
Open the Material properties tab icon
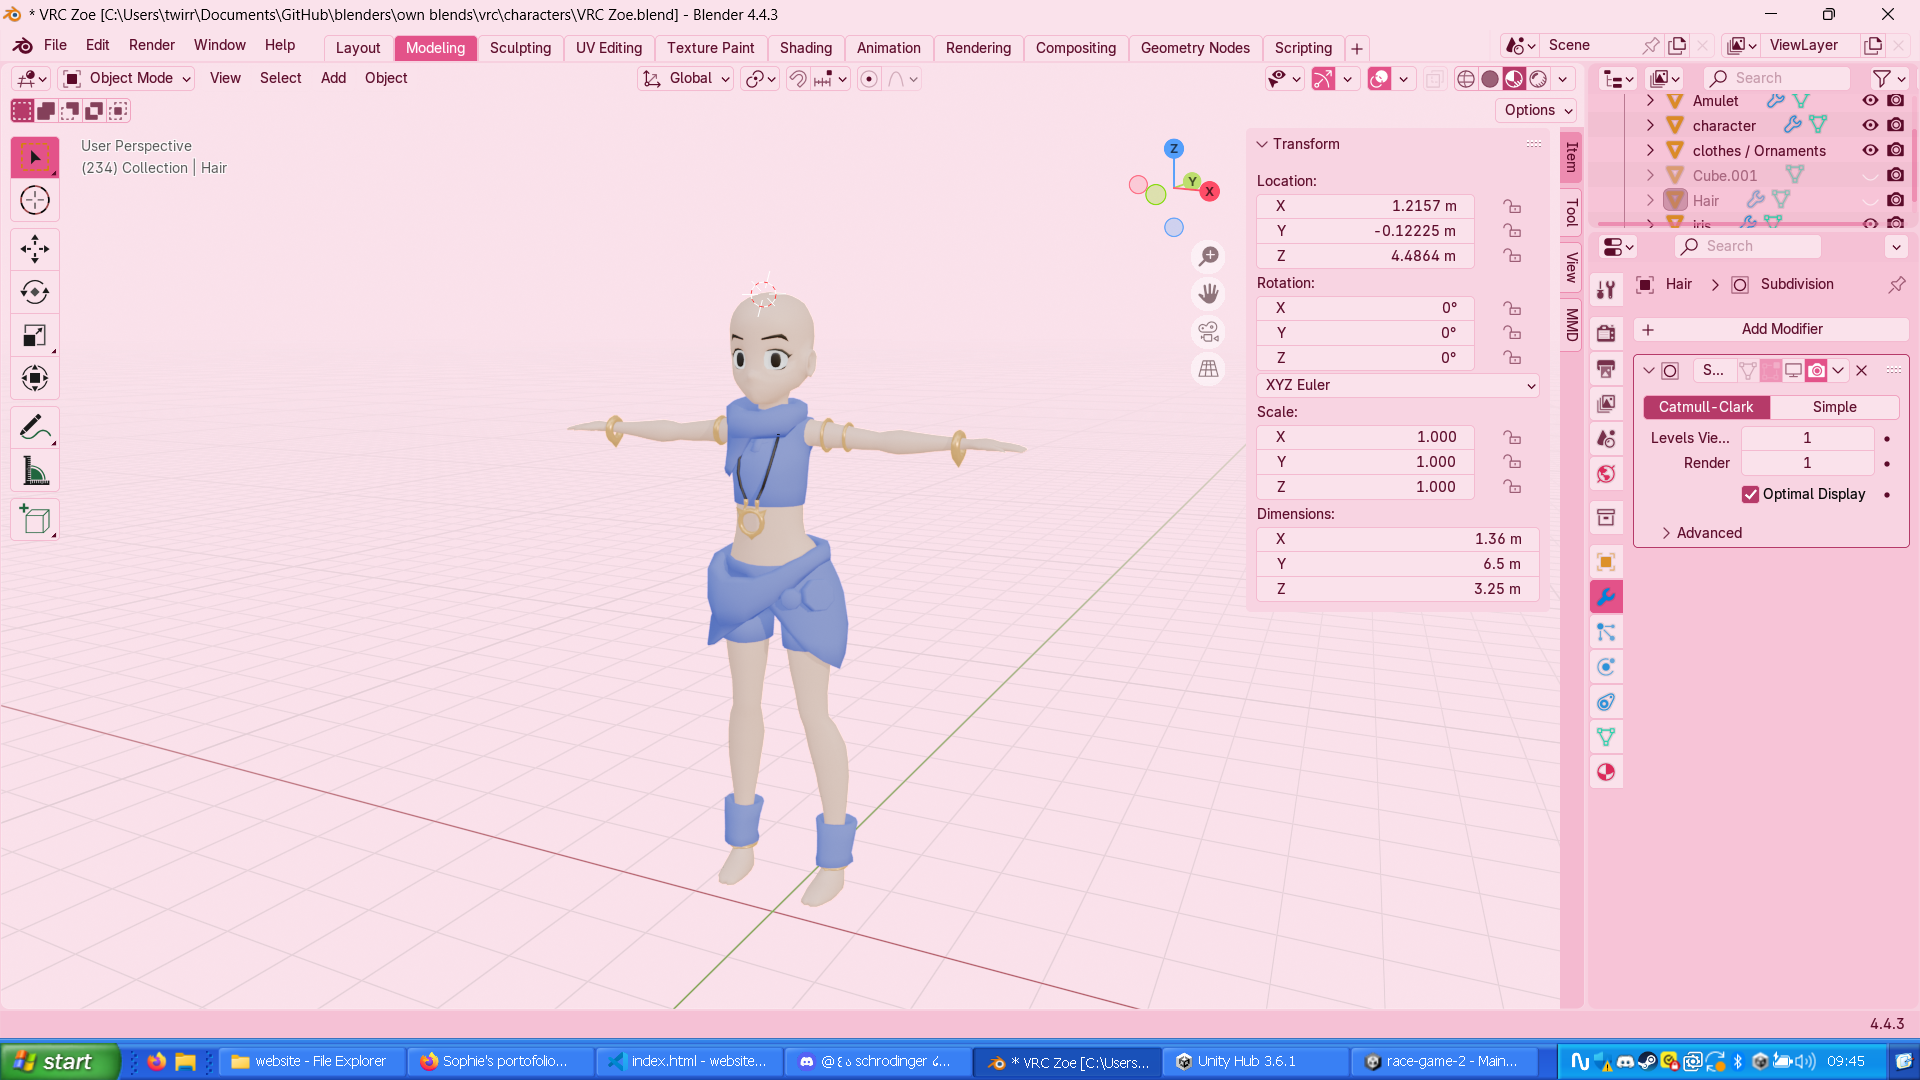click(1606, 772)
